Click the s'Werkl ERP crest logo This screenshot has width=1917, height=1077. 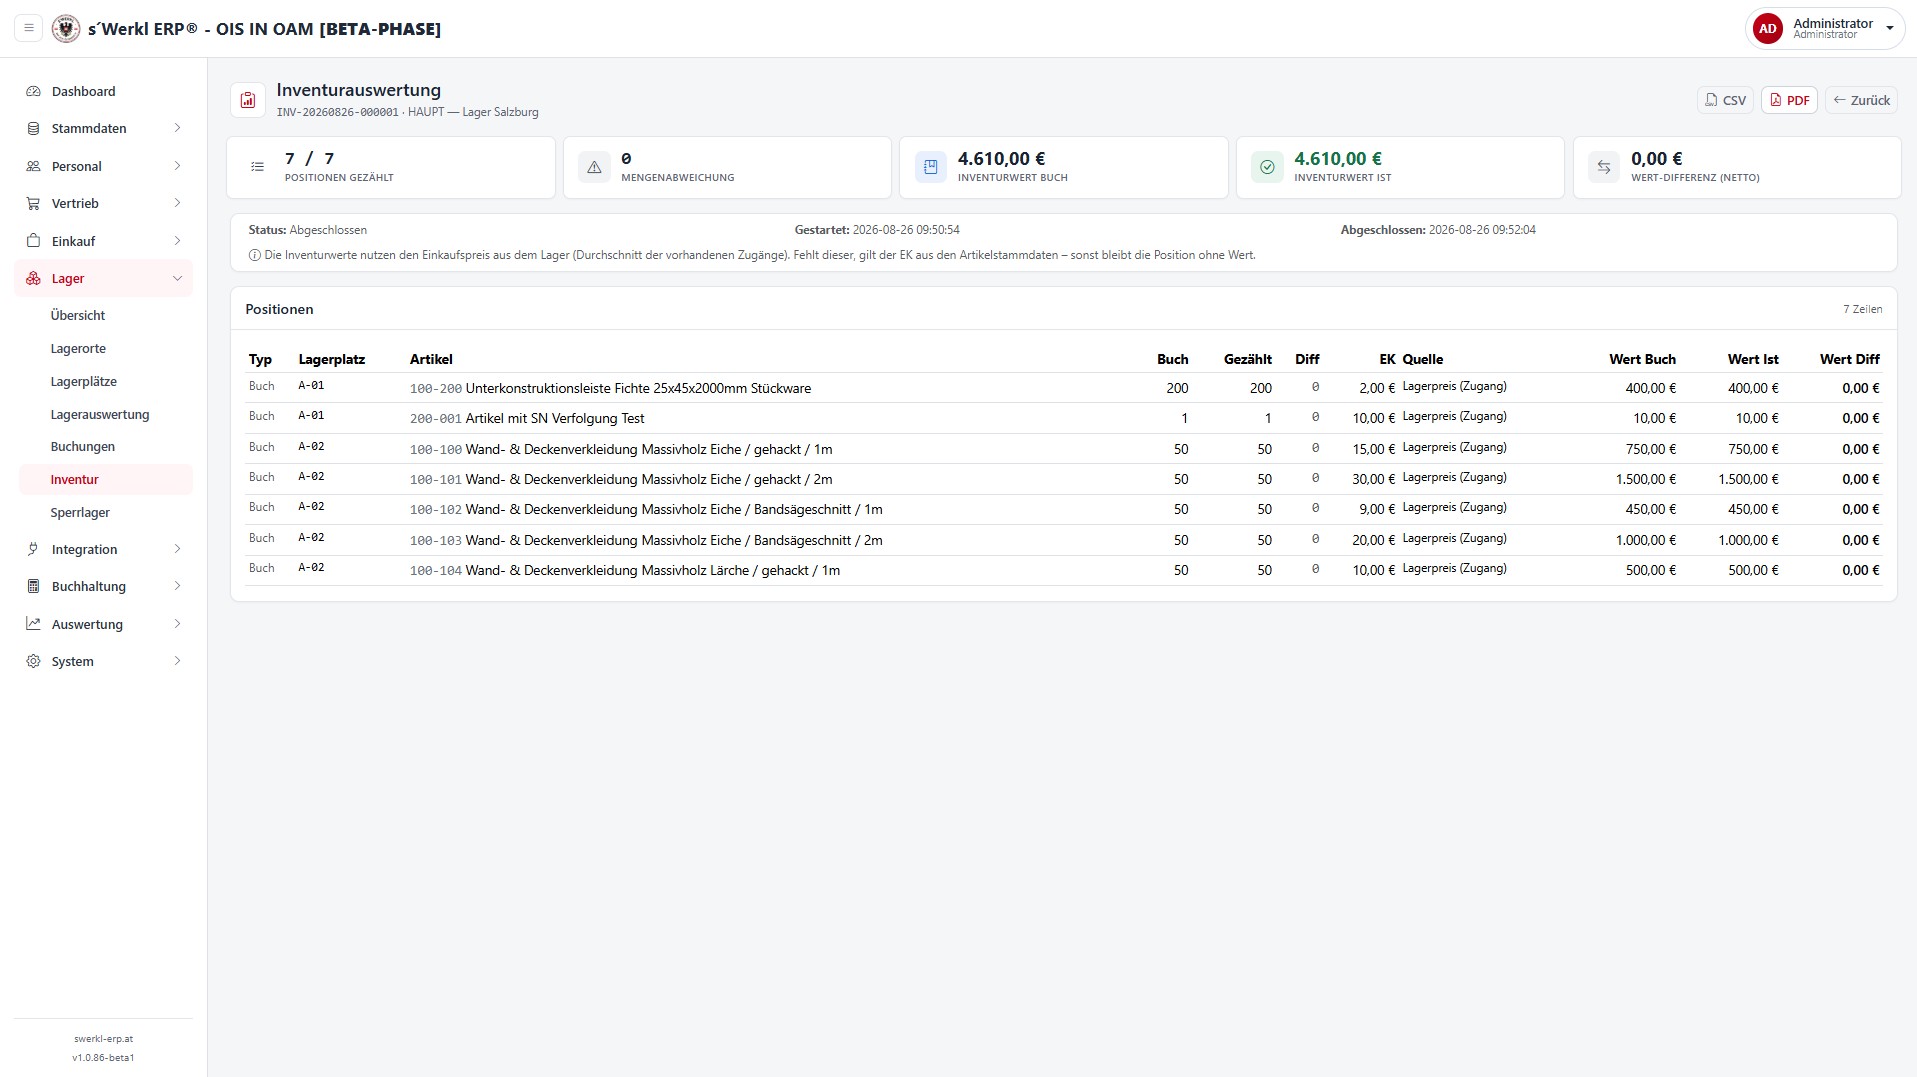pyautogui.click(x=66, y=28)
